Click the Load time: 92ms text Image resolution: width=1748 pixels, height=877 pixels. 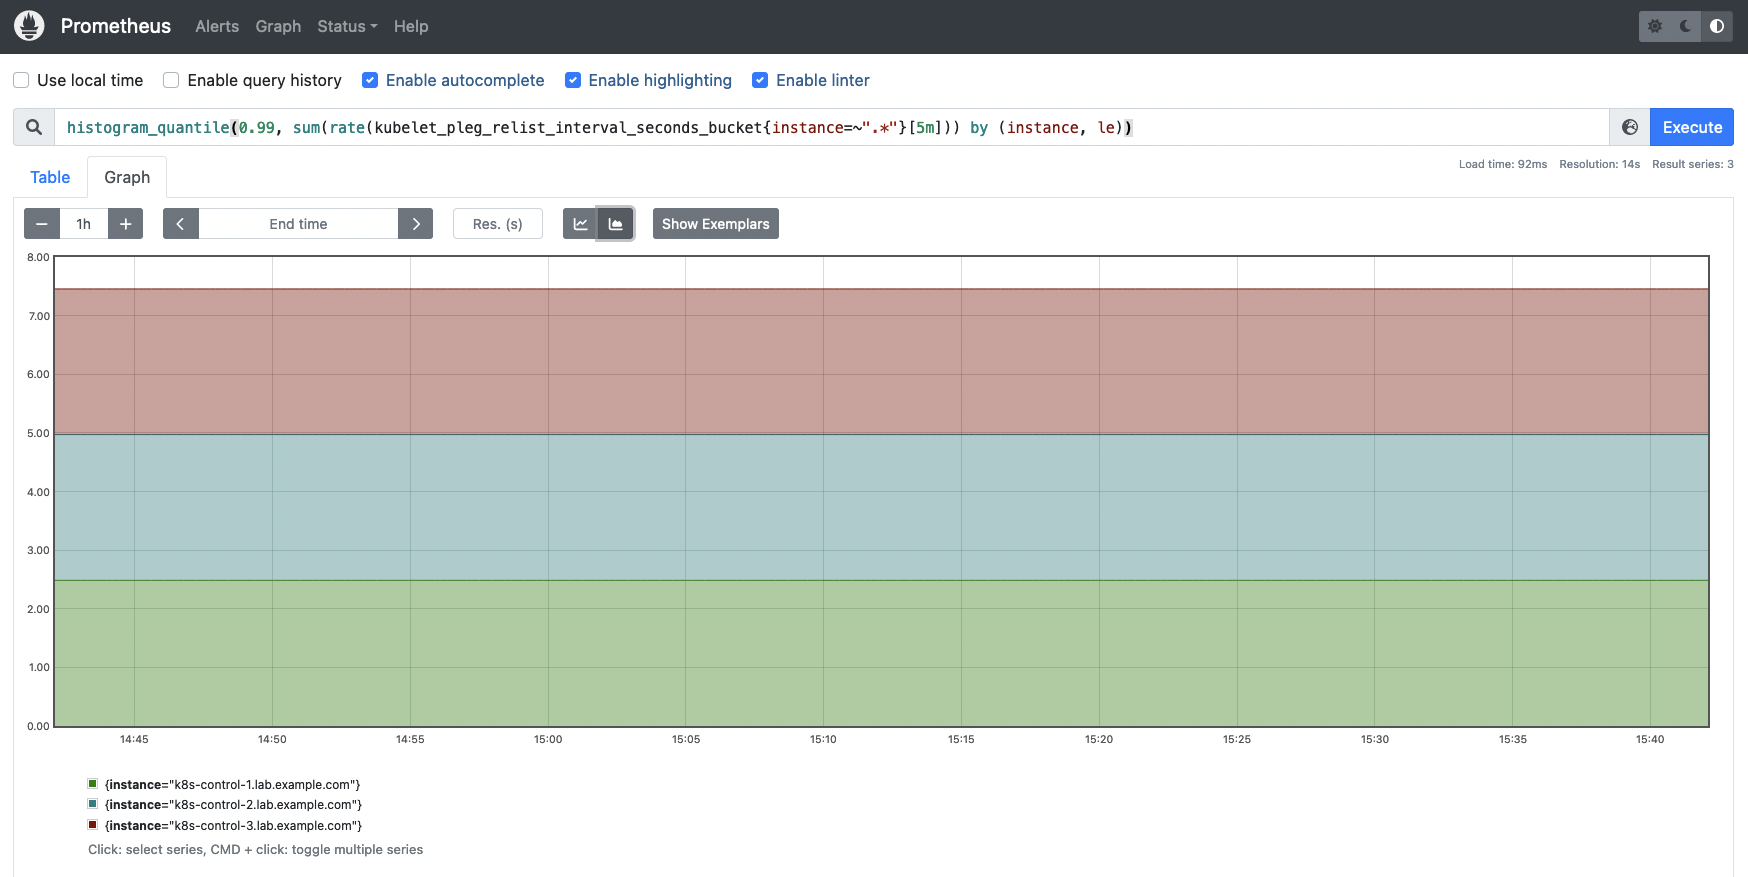pyautogui.click(x=1503, y=164)
